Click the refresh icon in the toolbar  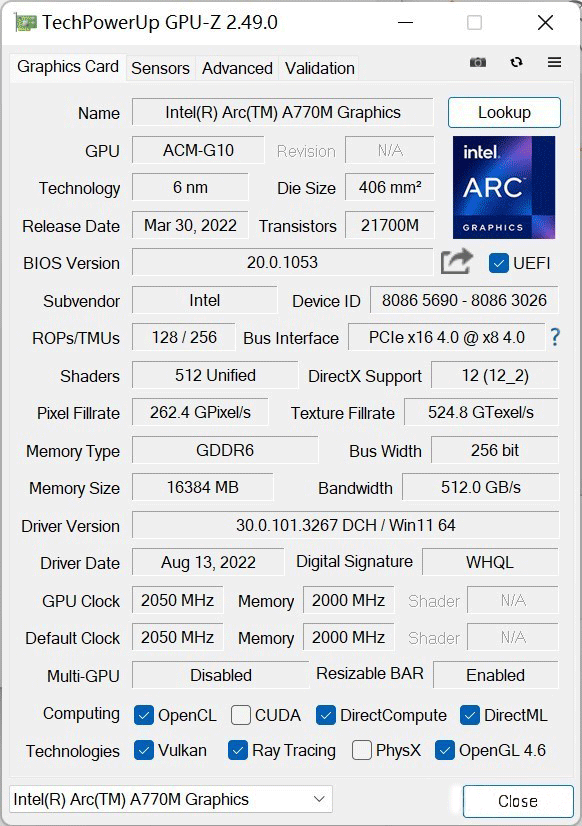coord(516,61)
